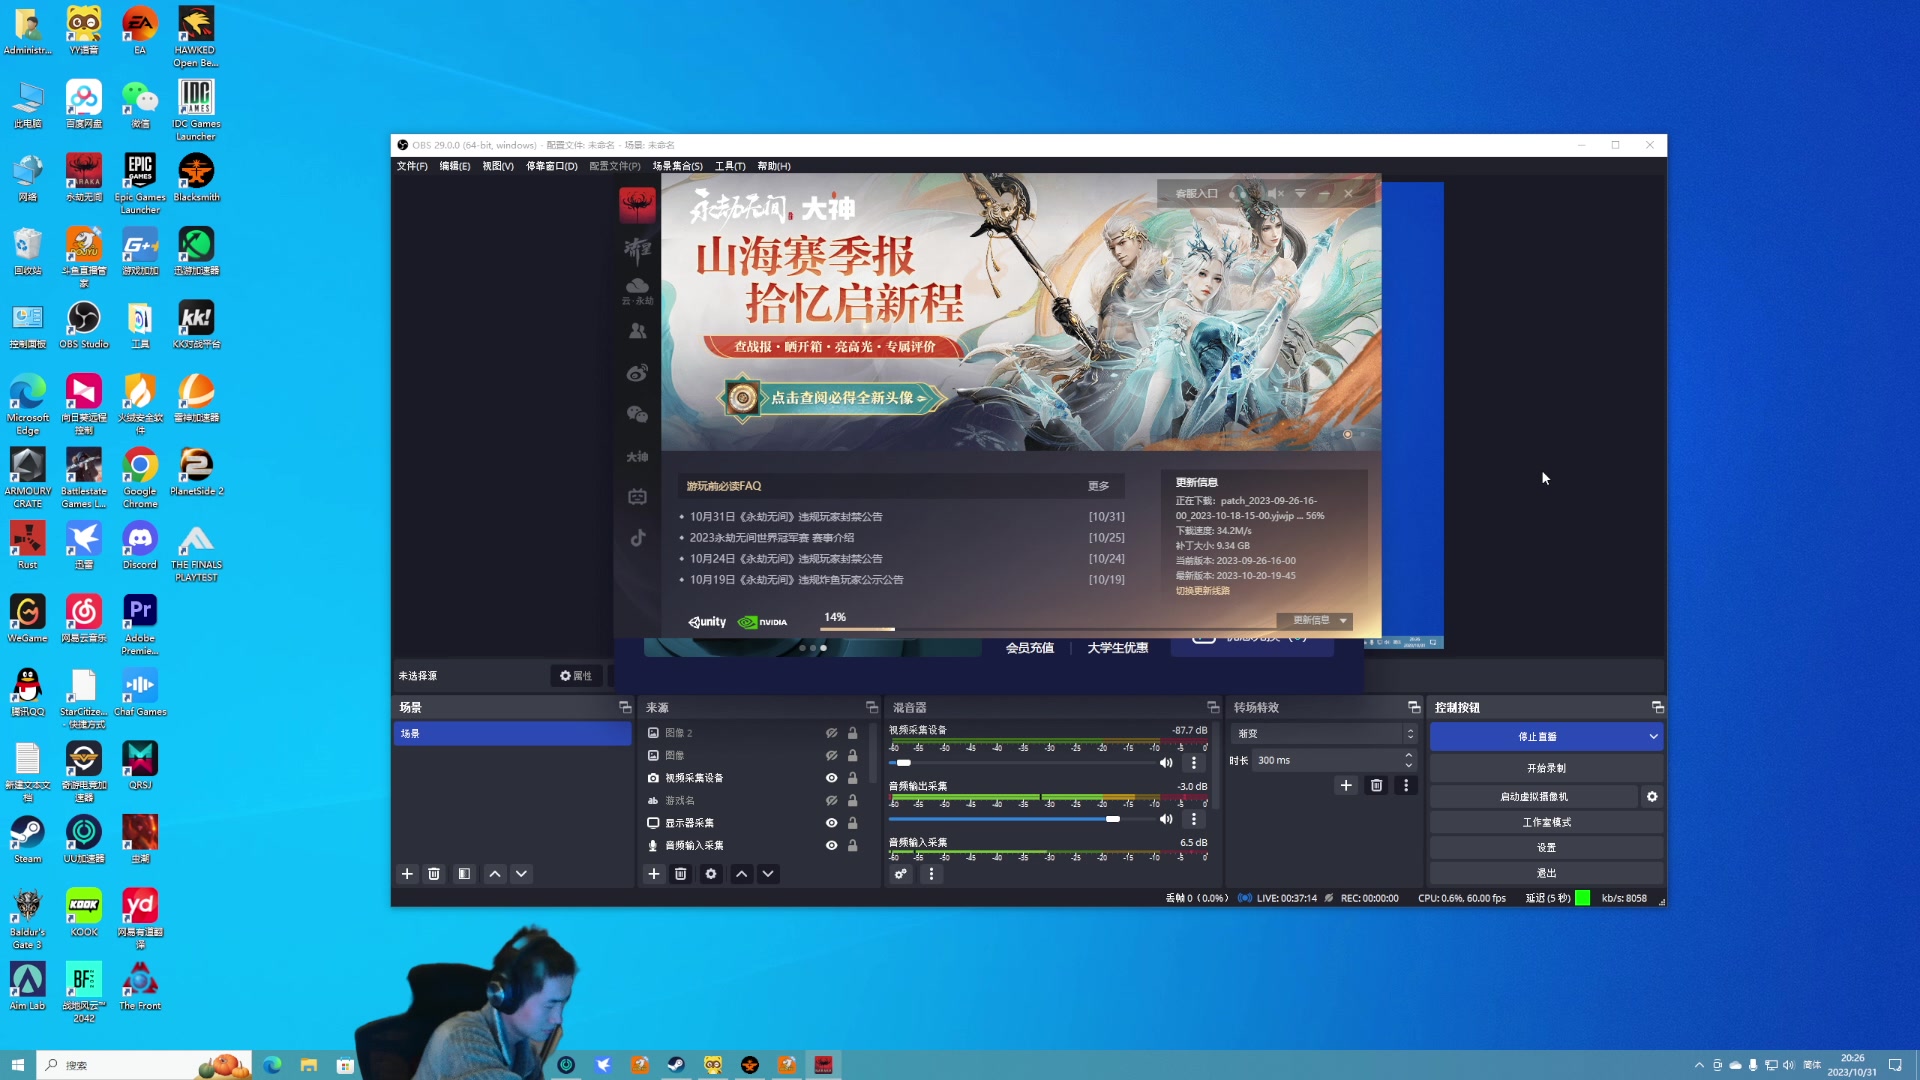Add a new source with the plus icon

[654, 874]
